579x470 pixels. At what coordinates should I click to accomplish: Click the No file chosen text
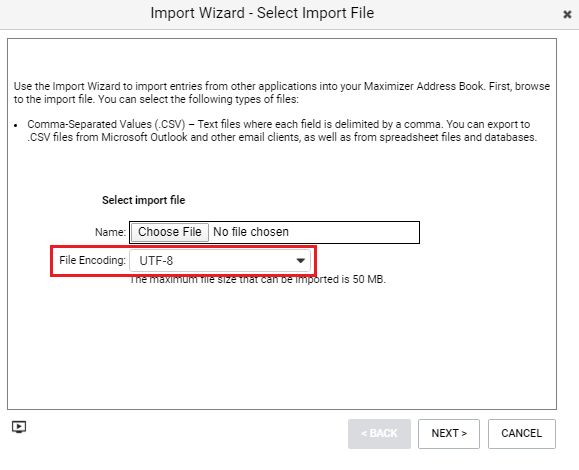coord(251,232)
